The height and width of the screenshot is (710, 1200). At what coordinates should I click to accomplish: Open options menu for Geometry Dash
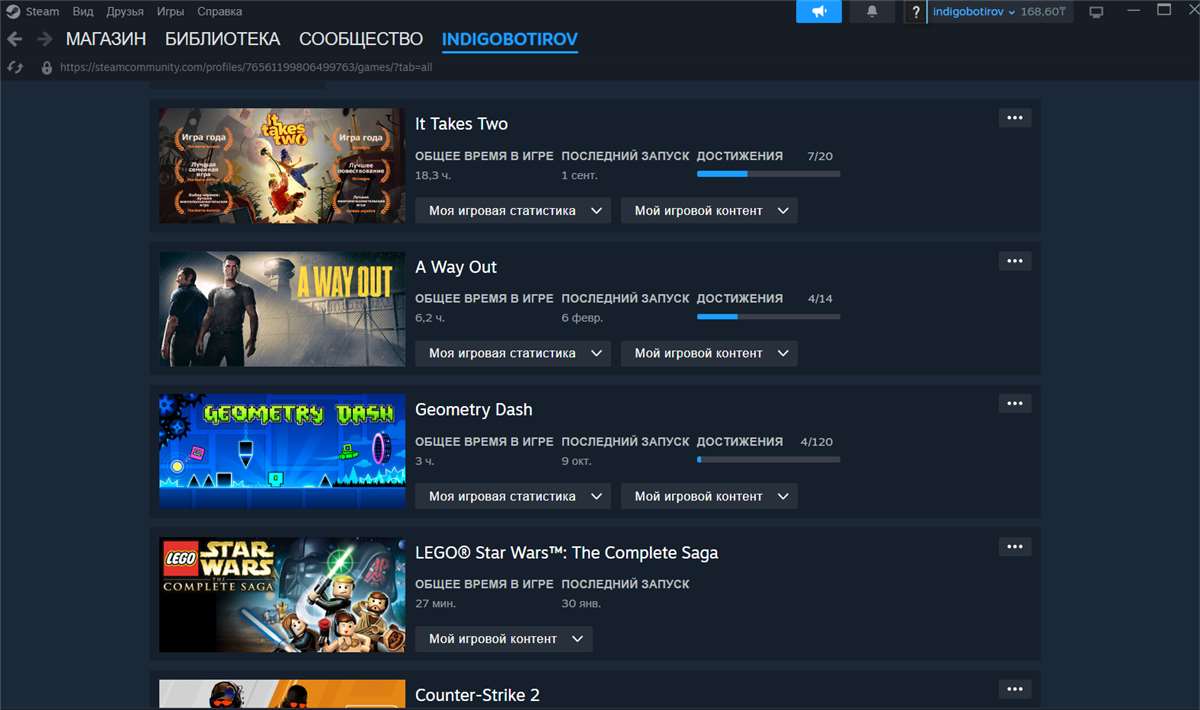point(1014,402)
